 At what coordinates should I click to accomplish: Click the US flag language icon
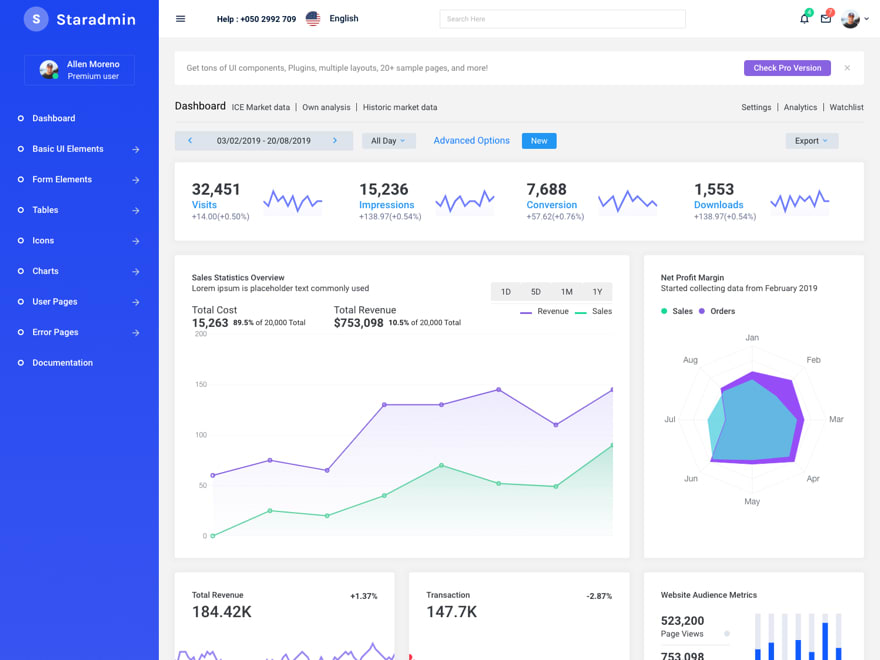(313, 19)
